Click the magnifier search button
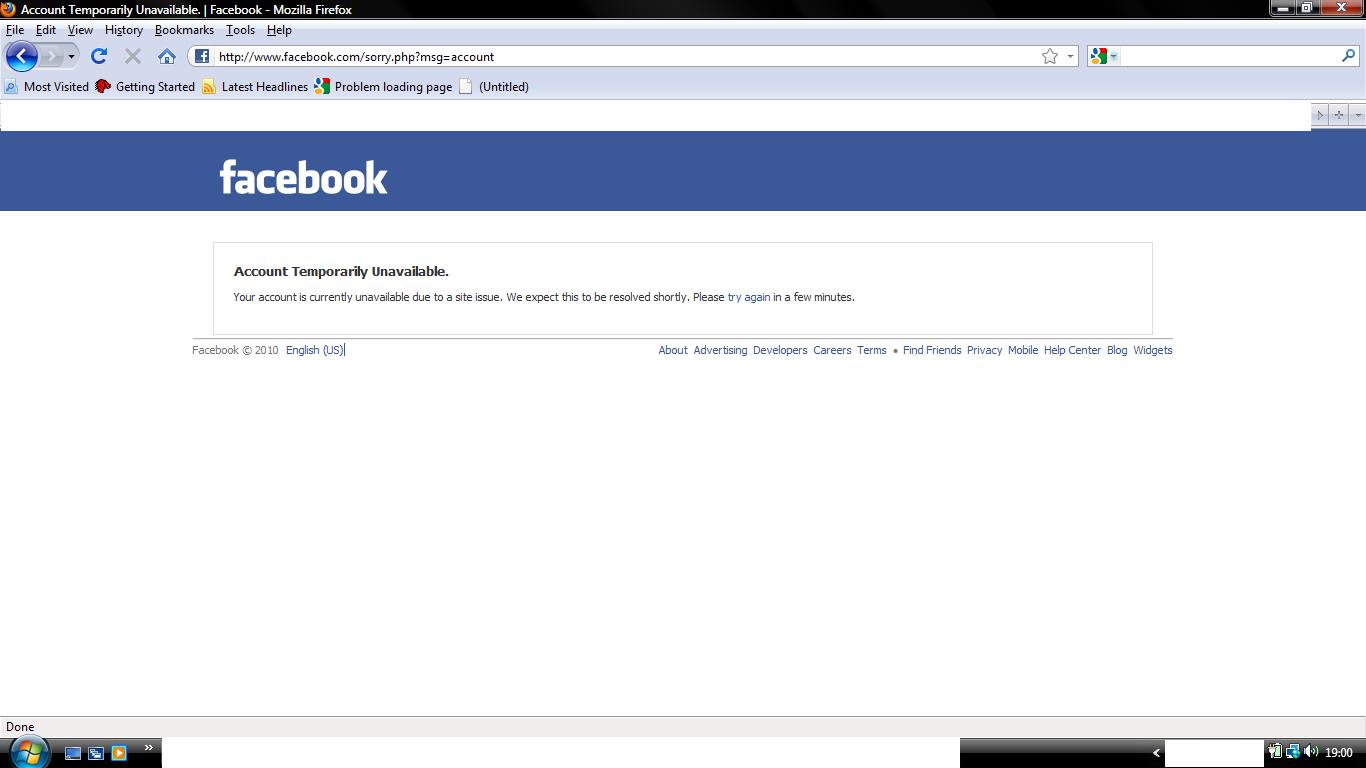This screenshot has width=1366, height=768. tap(1348, 57)
